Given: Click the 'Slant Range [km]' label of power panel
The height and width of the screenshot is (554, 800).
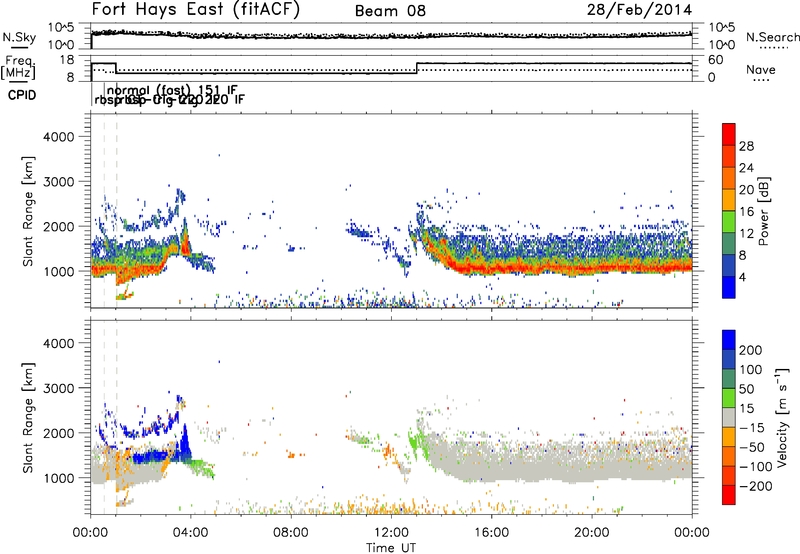Looking at the screenshot, I should click(x=28, y=211).
